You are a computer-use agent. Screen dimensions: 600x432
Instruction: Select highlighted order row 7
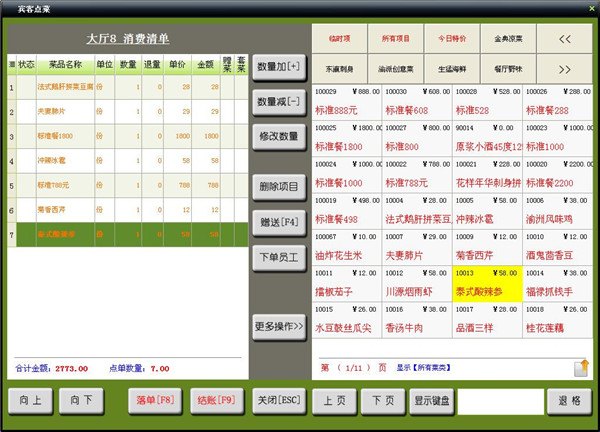[x=128, y=234]
